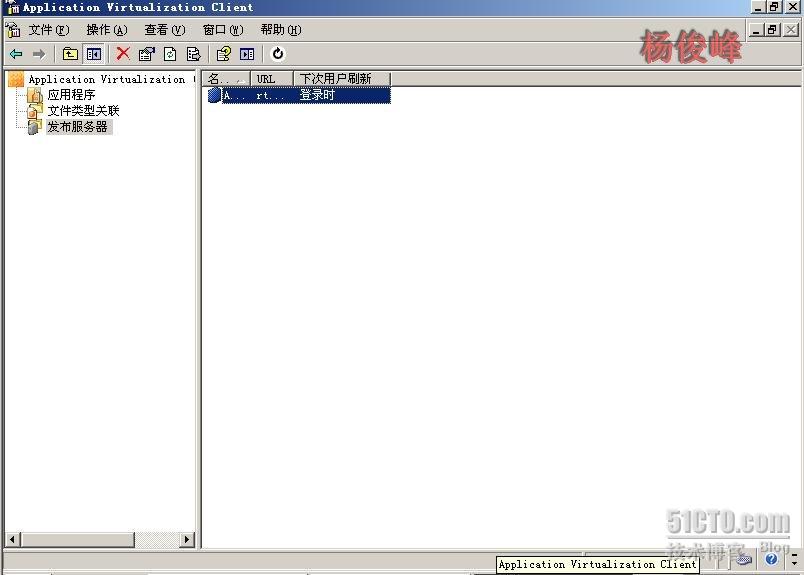
Task: Export list toolbar icon
Action: pos(194,54)
